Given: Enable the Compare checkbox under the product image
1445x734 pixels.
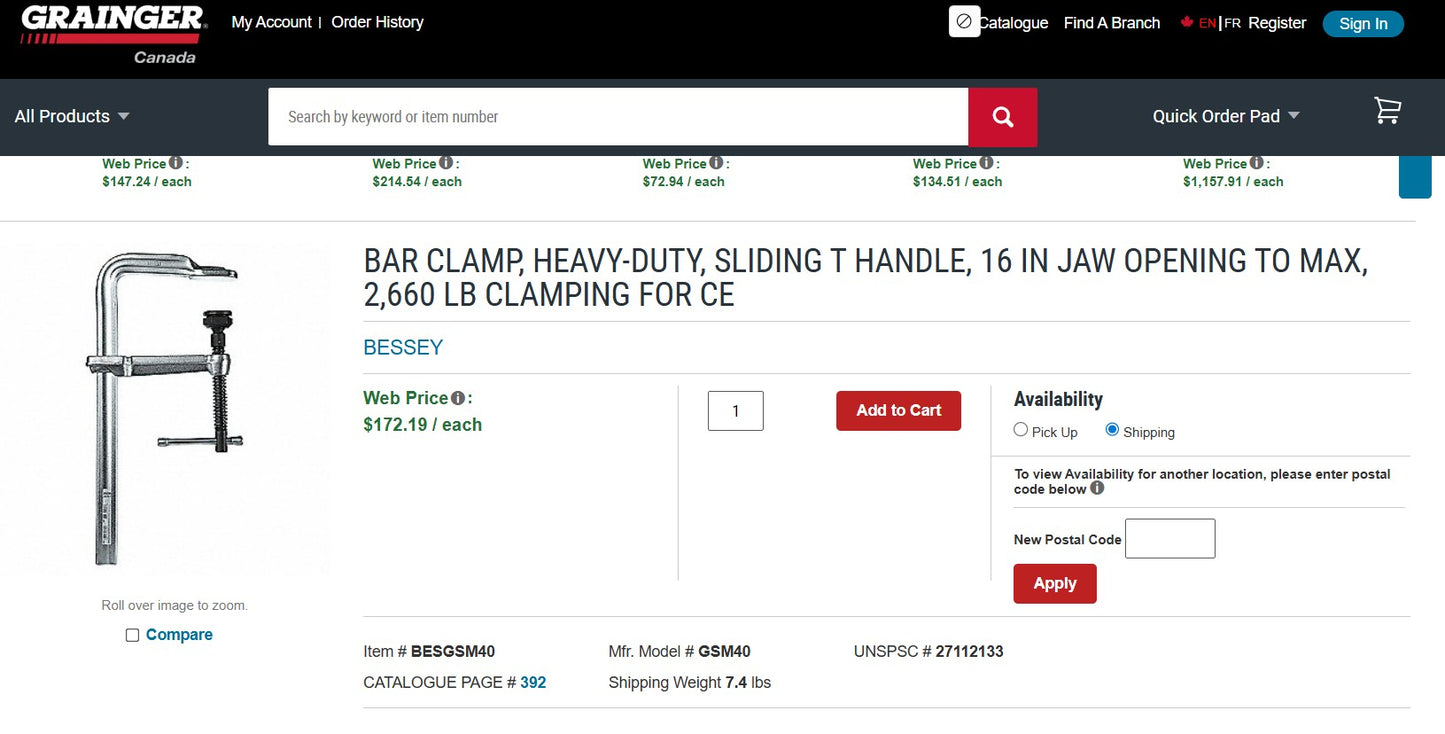Looking at the screenshot, I should click(131, 634).
